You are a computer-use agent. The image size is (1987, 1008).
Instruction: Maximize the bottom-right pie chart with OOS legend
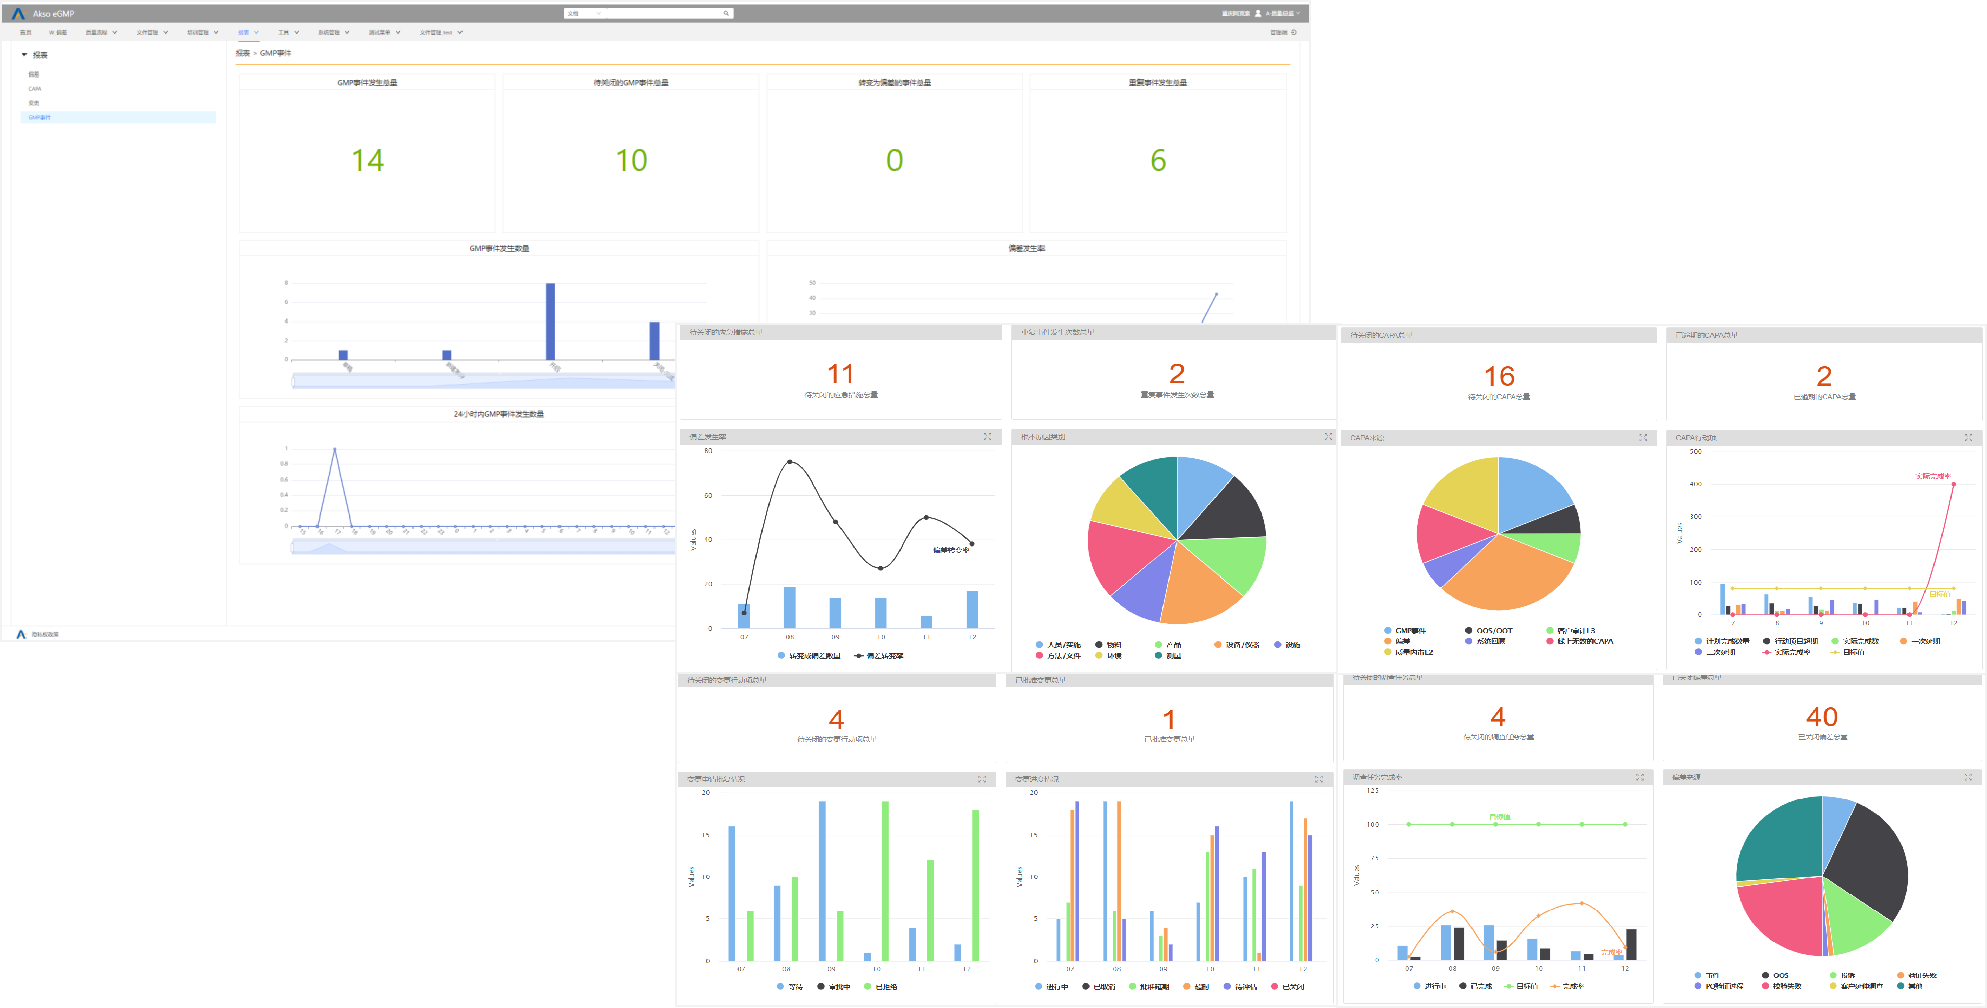click(x=1968, y=777)
